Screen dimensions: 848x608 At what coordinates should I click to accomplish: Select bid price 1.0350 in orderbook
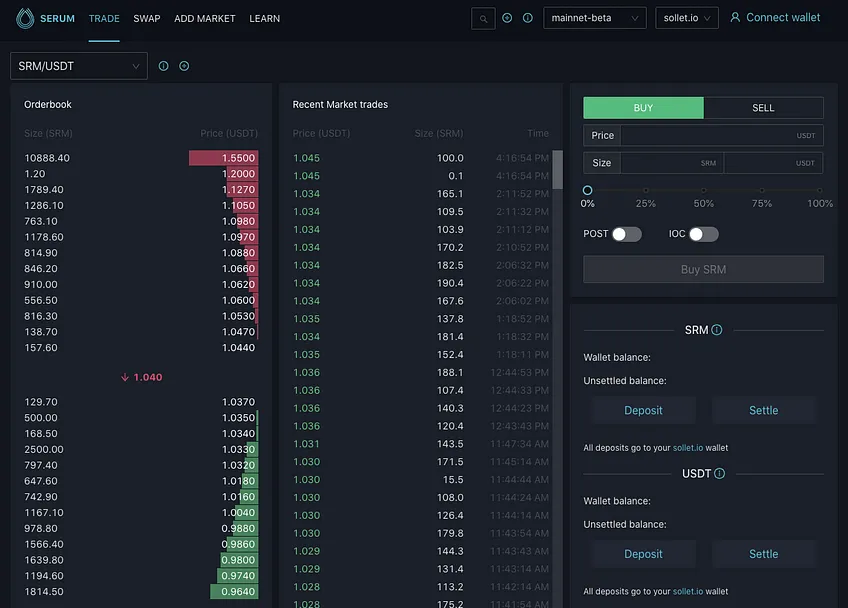pos(238,418)
